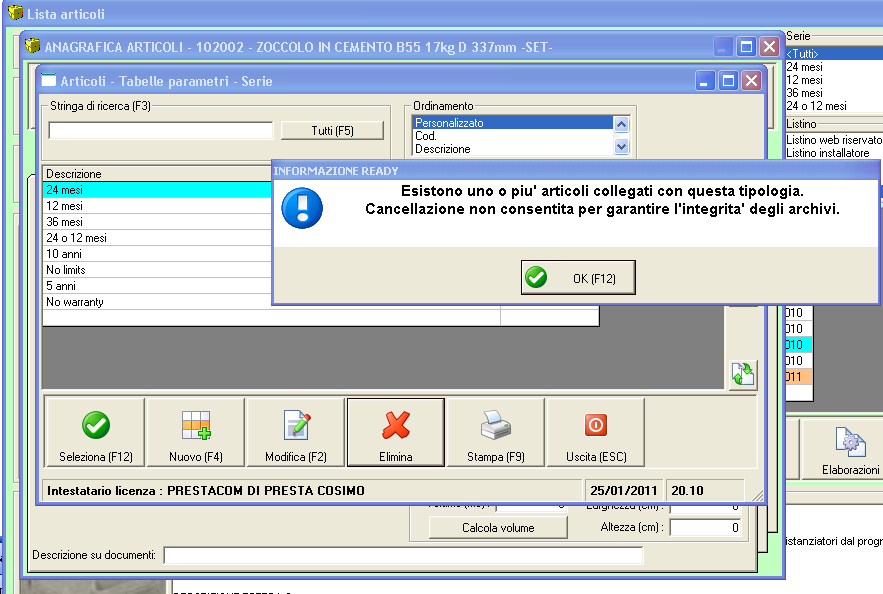Focus the Descrizione su documenti field

point(403,555)
